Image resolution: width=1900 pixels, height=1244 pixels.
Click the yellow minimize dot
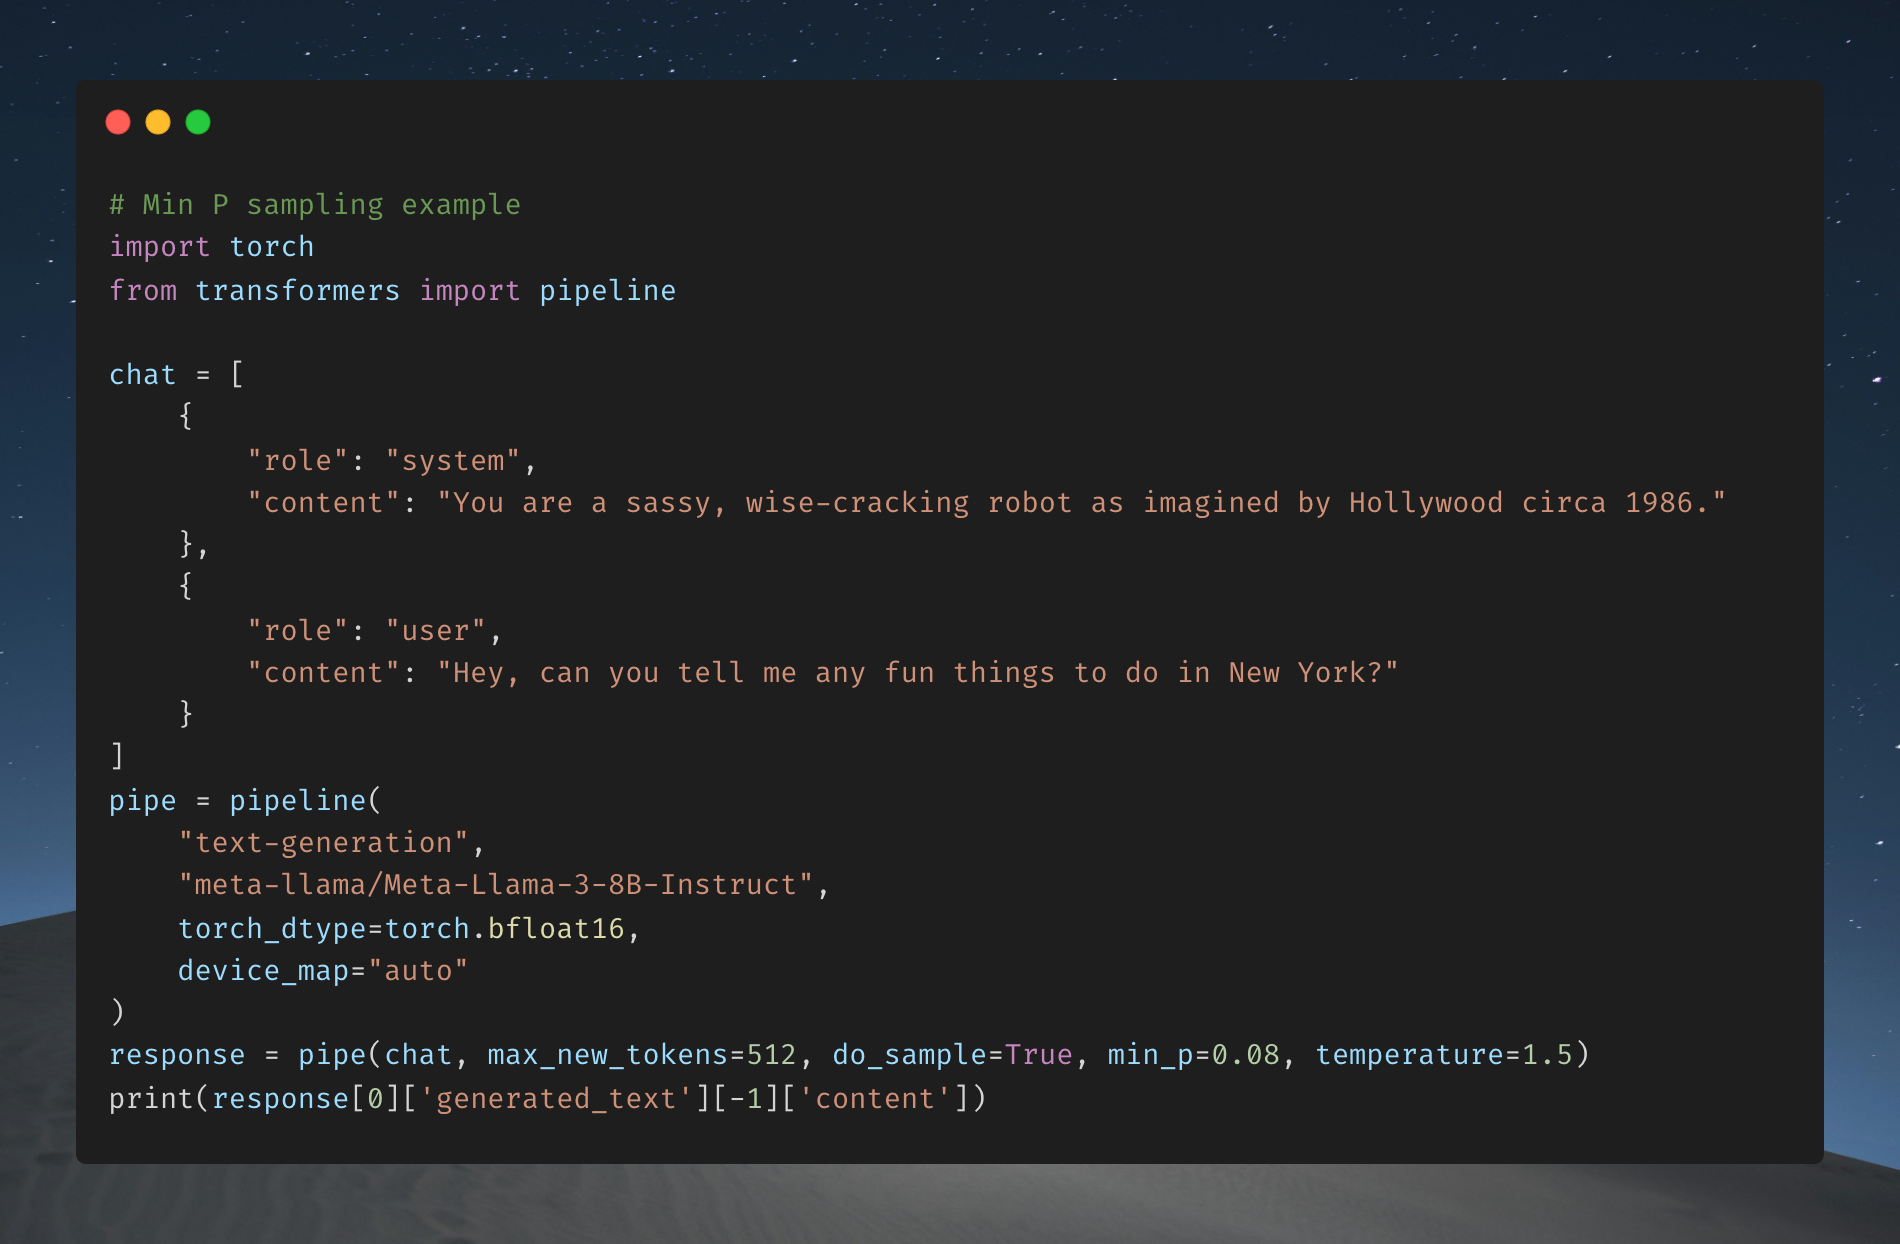coord(158,122)
